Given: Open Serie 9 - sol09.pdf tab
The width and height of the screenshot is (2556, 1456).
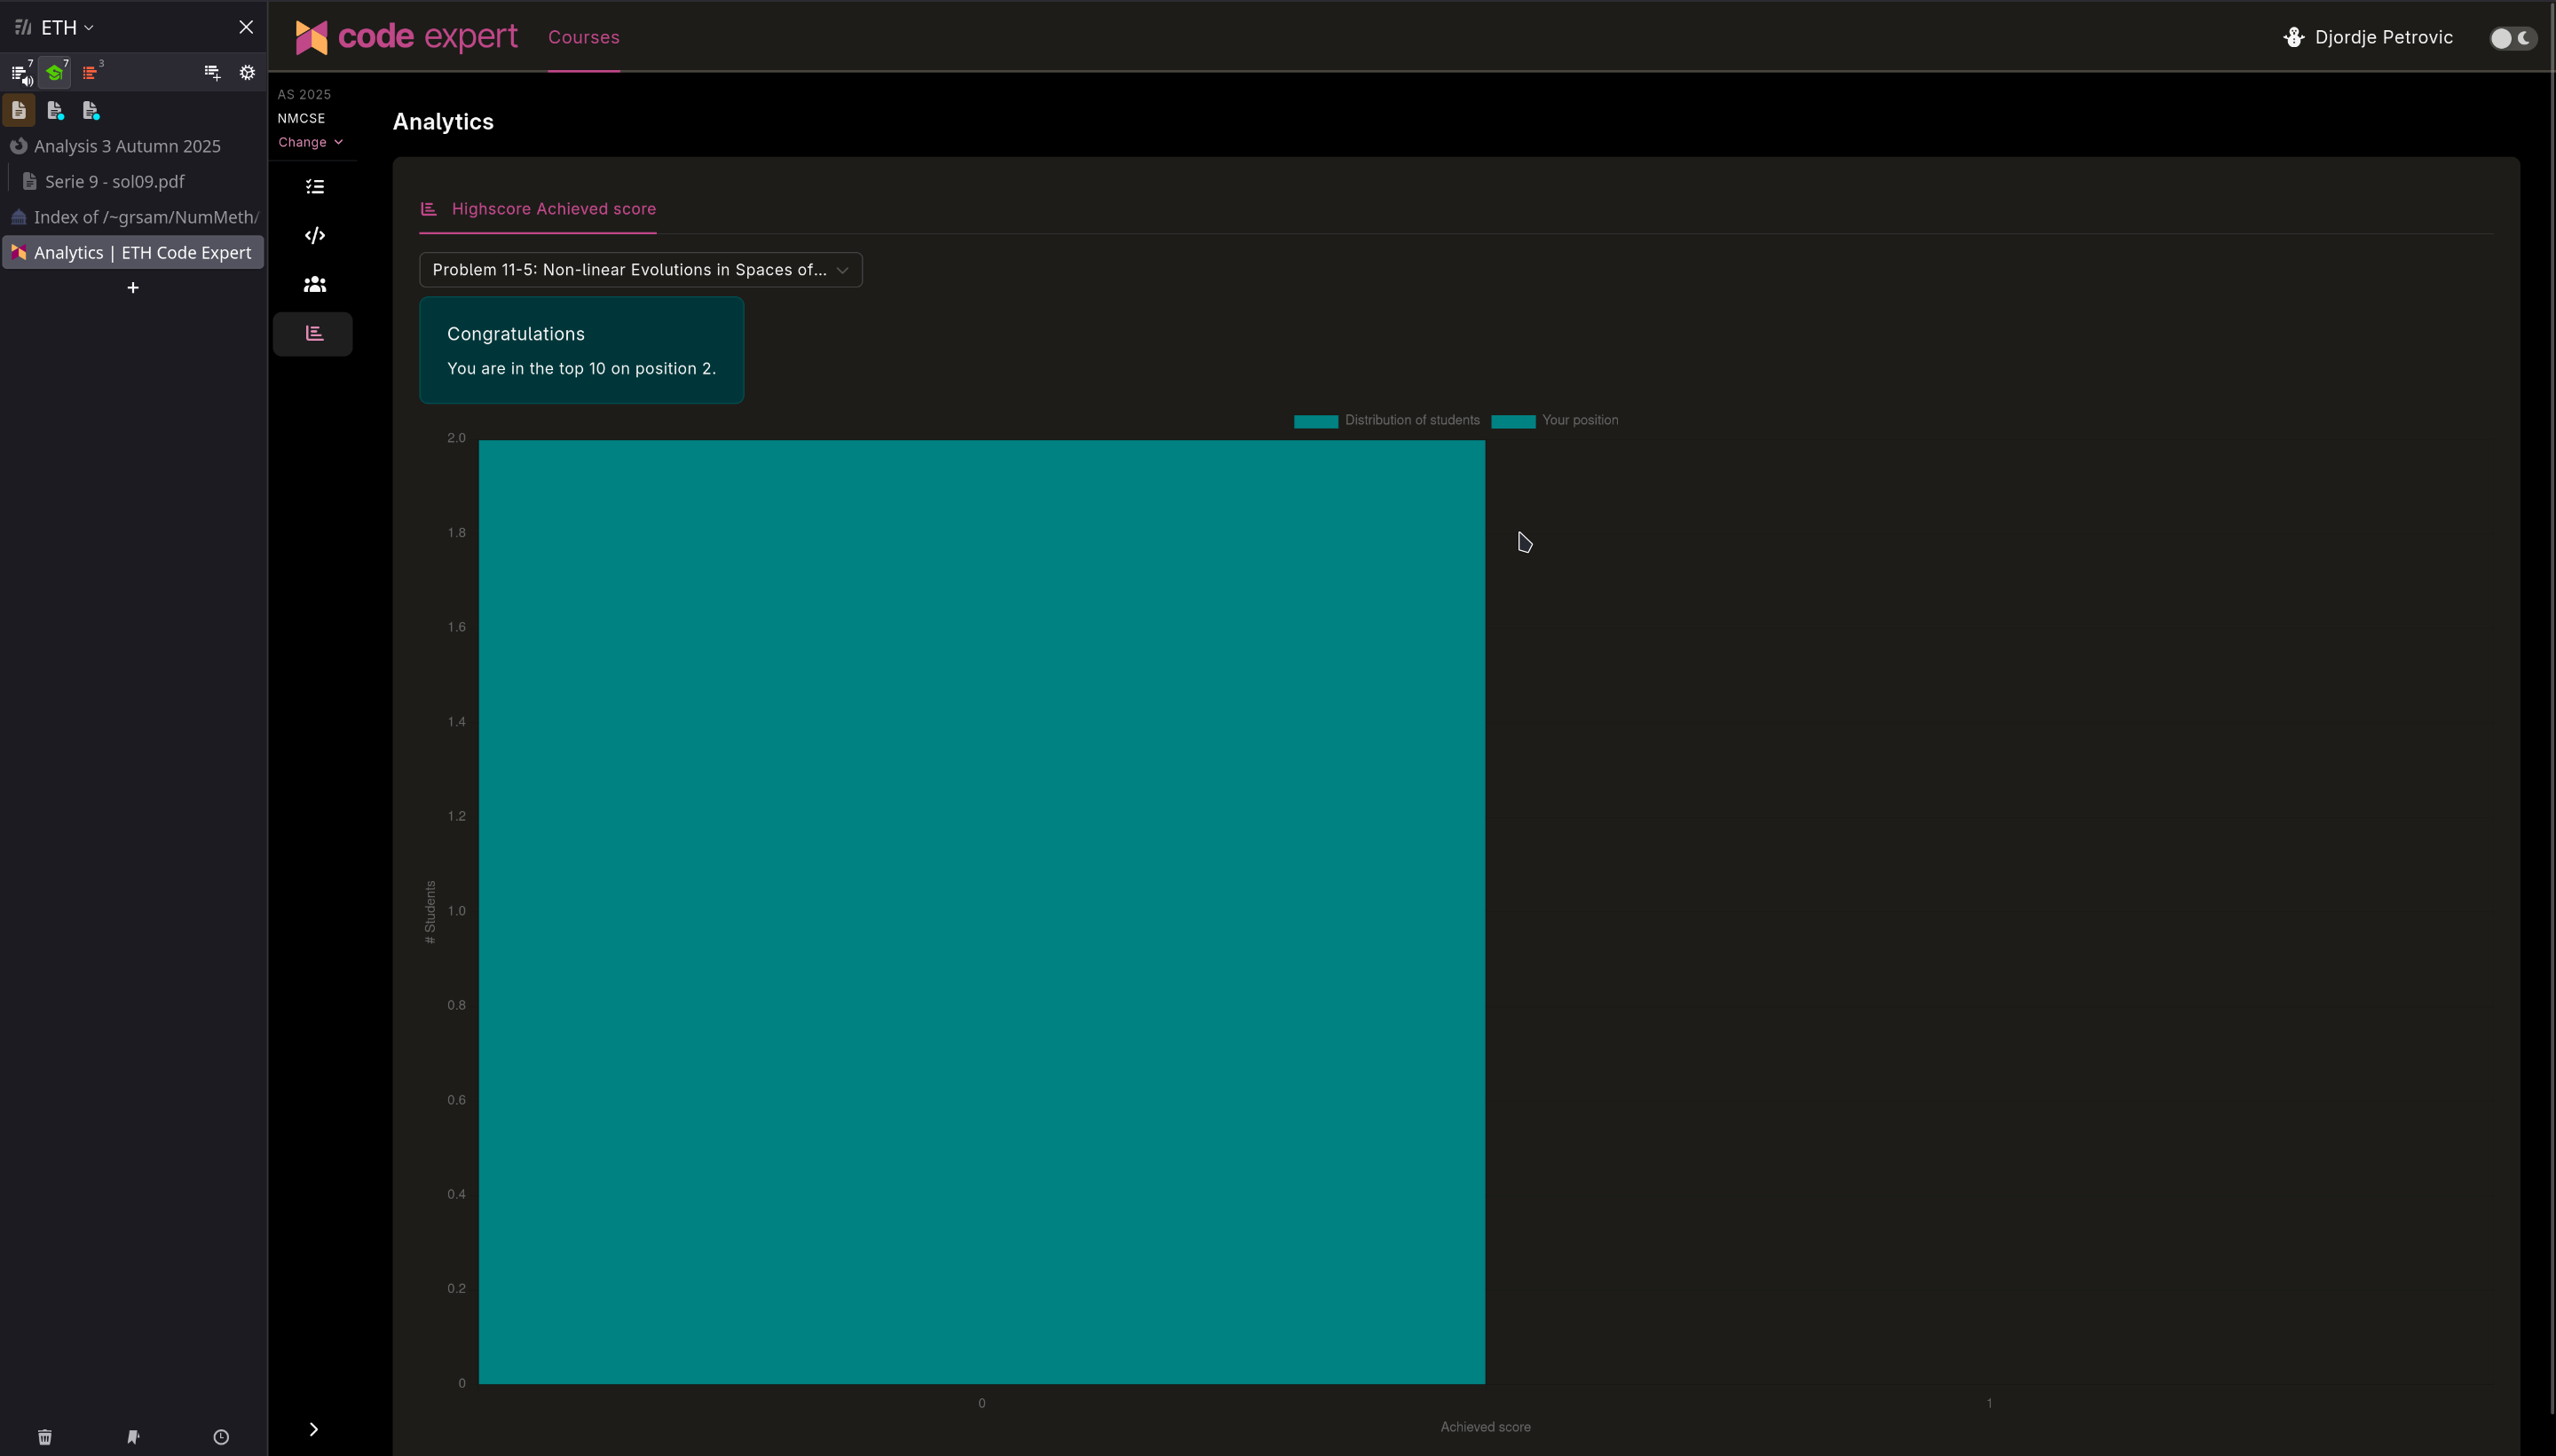Looking at the screenshot, I should (114, 182).
